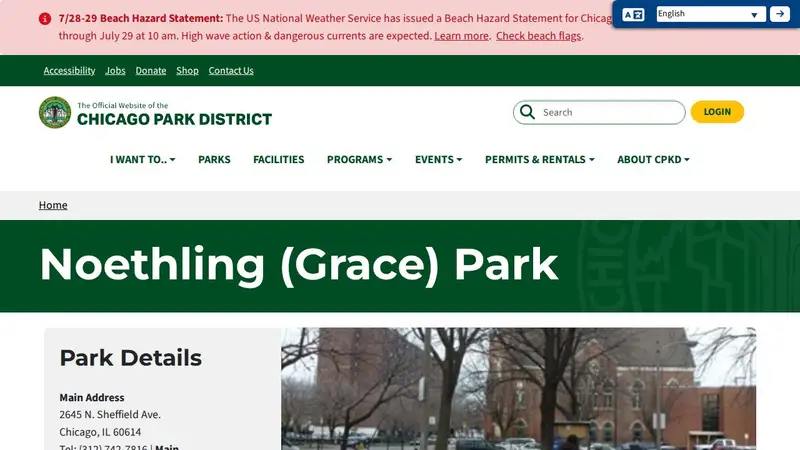Click the Main Address label
The image size is (800, 450).
[92, 397]
